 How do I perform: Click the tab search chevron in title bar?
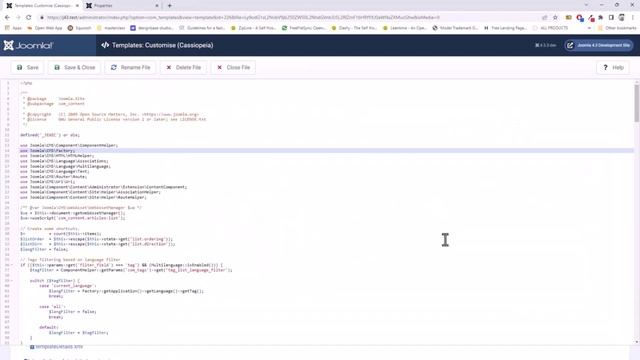point(586,5)
